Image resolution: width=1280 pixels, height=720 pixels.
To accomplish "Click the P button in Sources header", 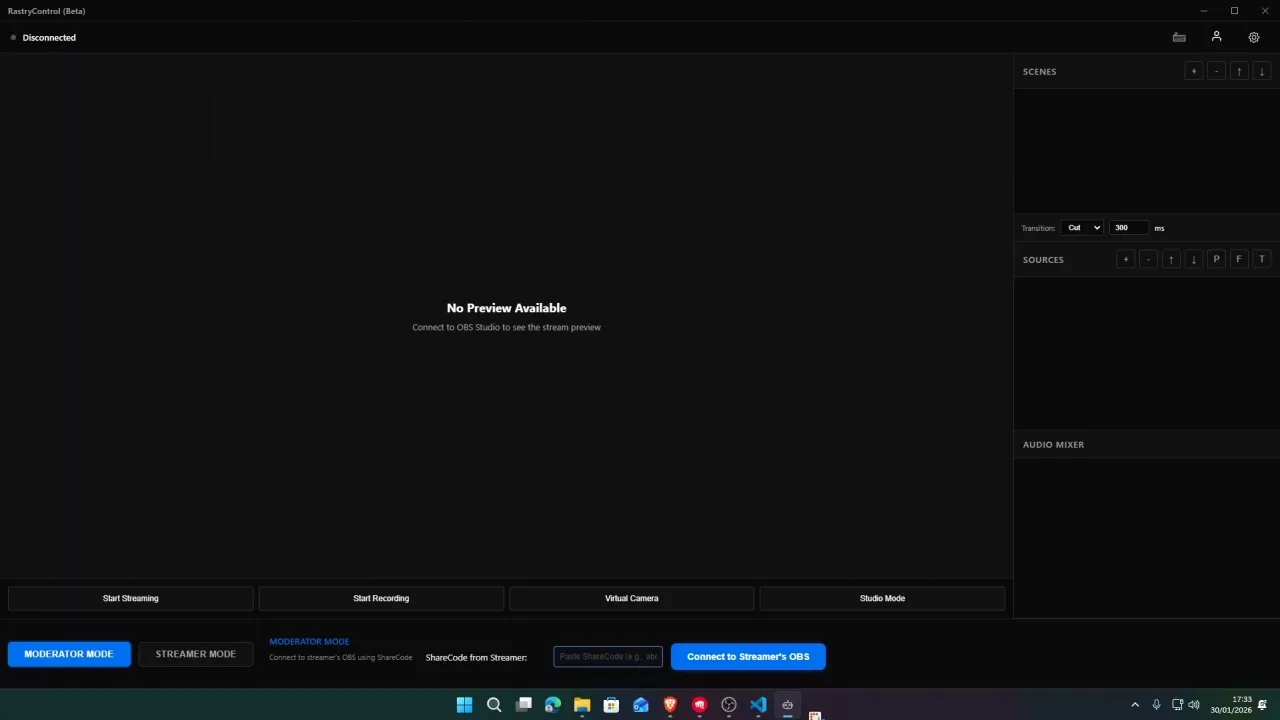I will click(x=1216, y=259).
